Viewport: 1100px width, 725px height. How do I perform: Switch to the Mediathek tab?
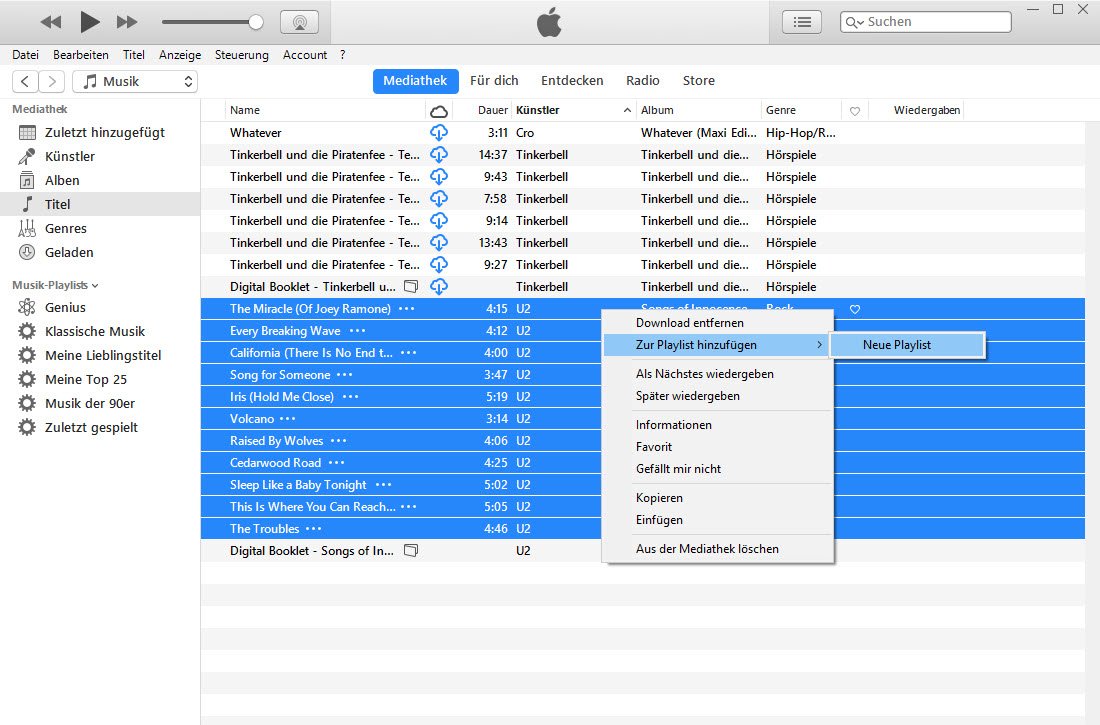pyautogui.click(x=415, y=81)
